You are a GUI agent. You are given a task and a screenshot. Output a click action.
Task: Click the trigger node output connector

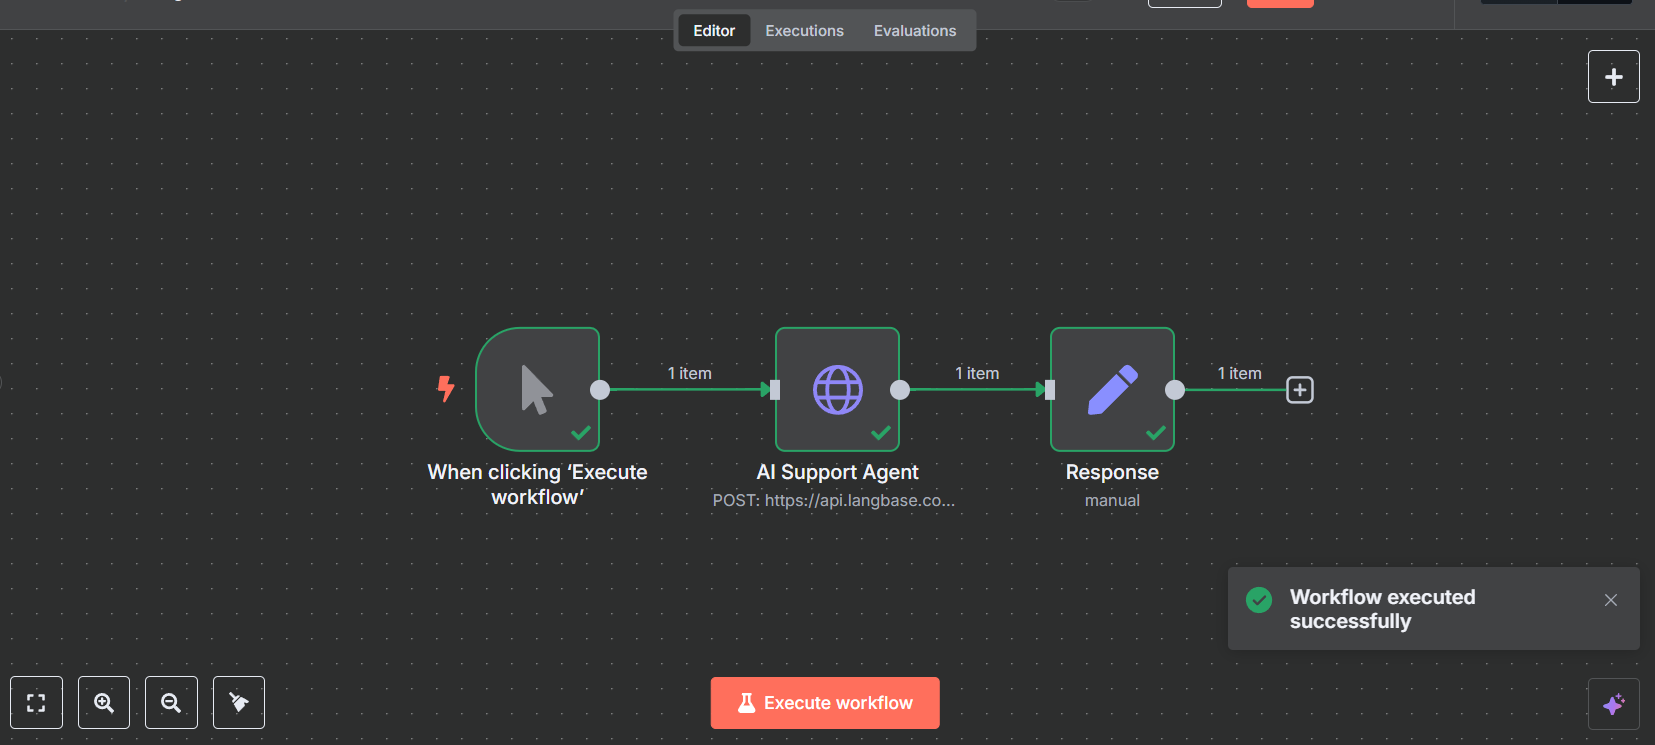[x=600, y=390]
